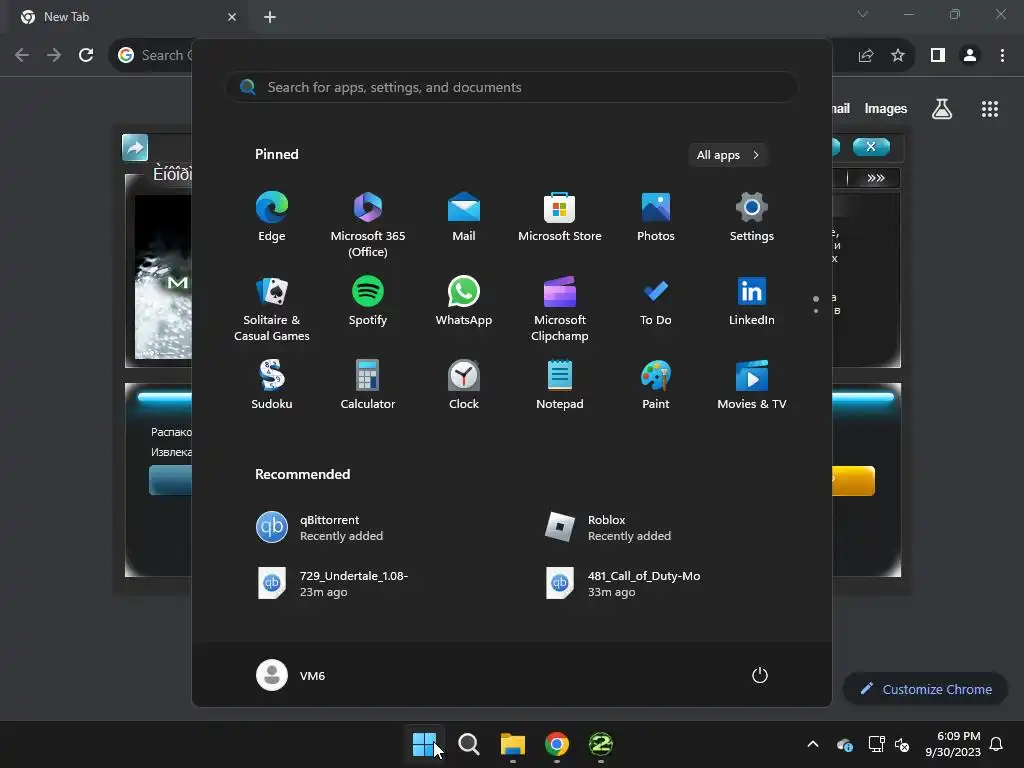Open the power options button
Viewport: 1024px width, 768px height.
coord(760,675)
